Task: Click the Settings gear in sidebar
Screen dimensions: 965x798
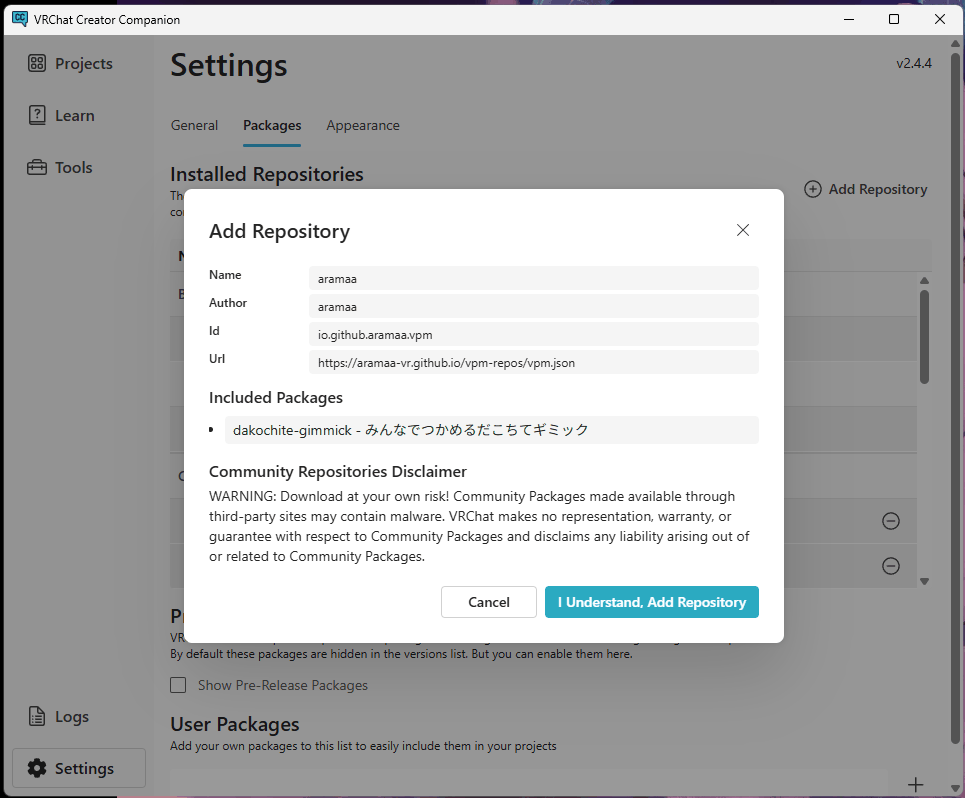Action: pyautogui.click(x=38, y=768)
